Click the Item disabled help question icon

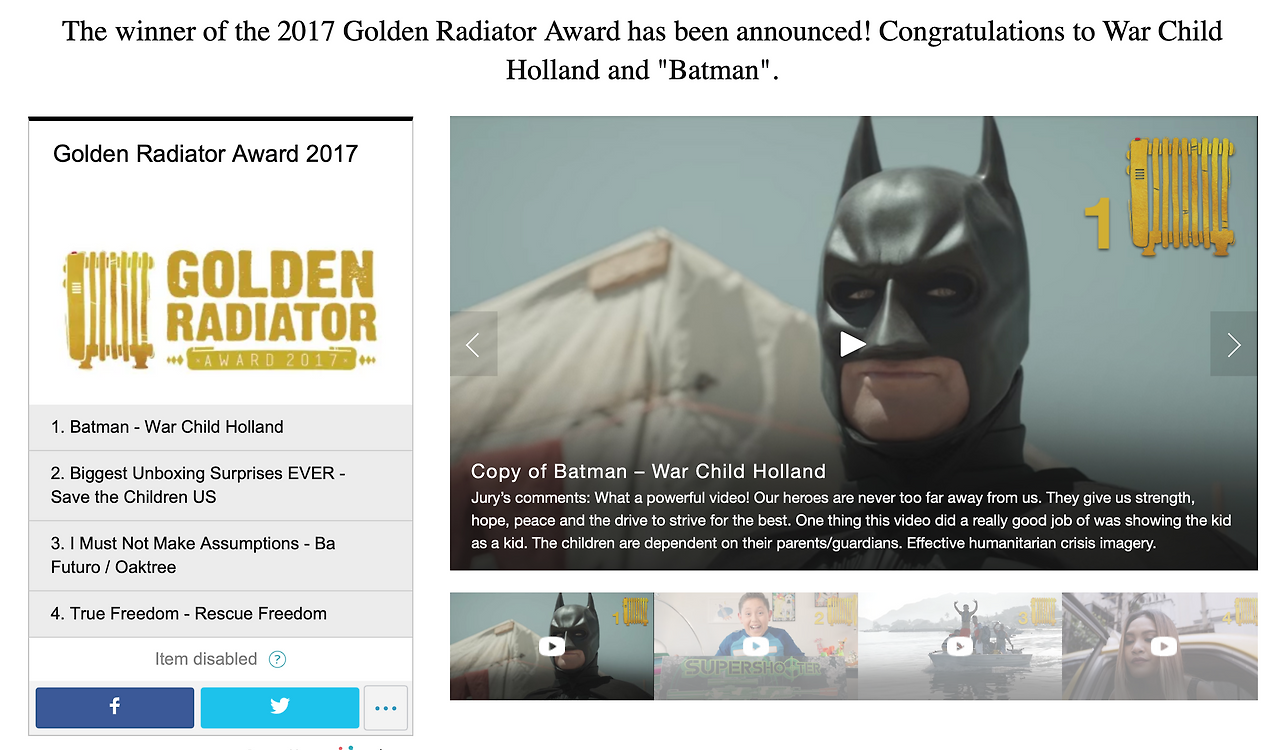tap(278, 659)
